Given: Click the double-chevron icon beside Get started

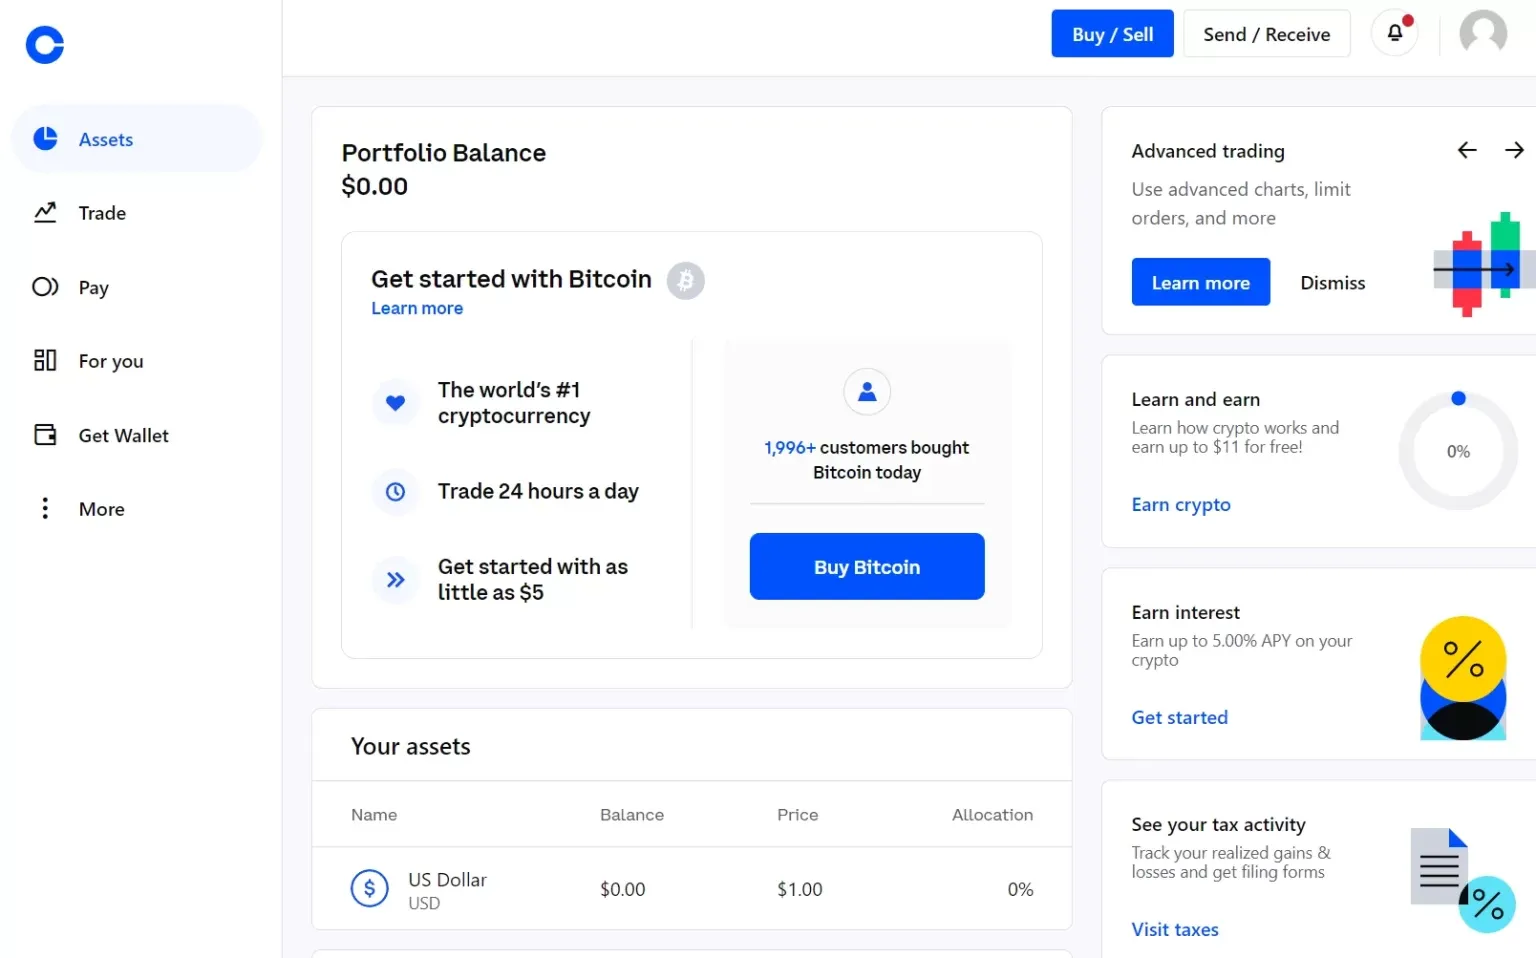Looking at the screenshot, I should coord(396,579).
